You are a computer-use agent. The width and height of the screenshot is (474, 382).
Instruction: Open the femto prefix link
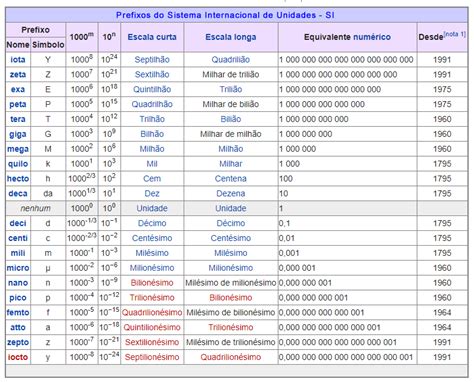pos(18,312)
